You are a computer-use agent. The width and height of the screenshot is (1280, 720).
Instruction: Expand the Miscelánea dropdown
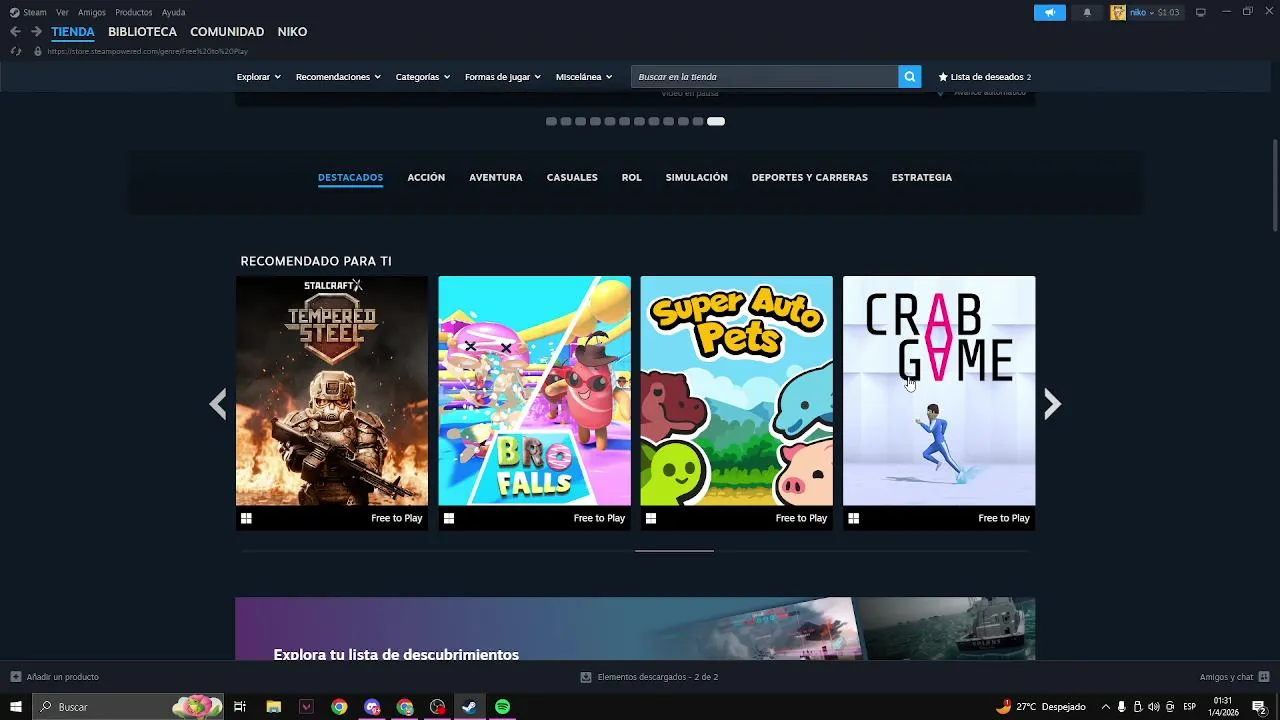(x=584, y=77)
